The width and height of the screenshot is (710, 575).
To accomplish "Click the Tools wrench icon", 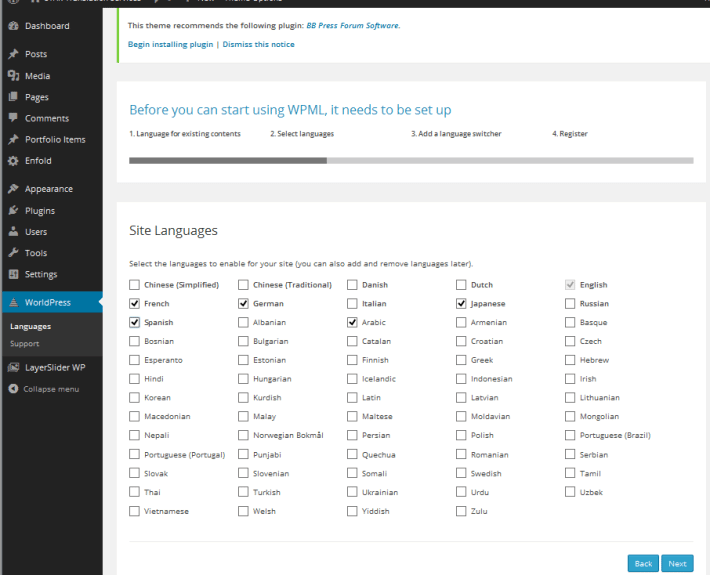I will 14,253.
